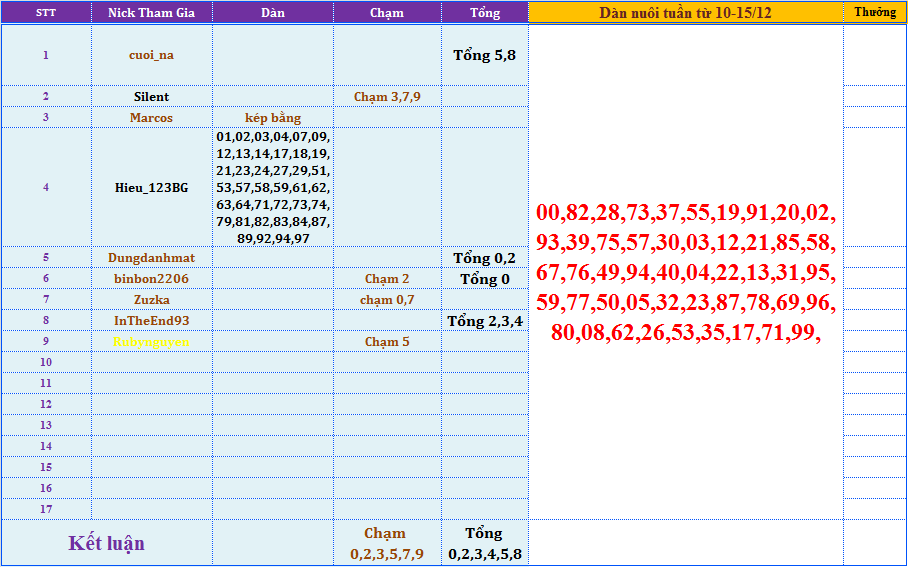The image size is (908, 567).
Task: Select the conclusion Chạm 0,2,3,5,7,9 cell
Action: 387,543
